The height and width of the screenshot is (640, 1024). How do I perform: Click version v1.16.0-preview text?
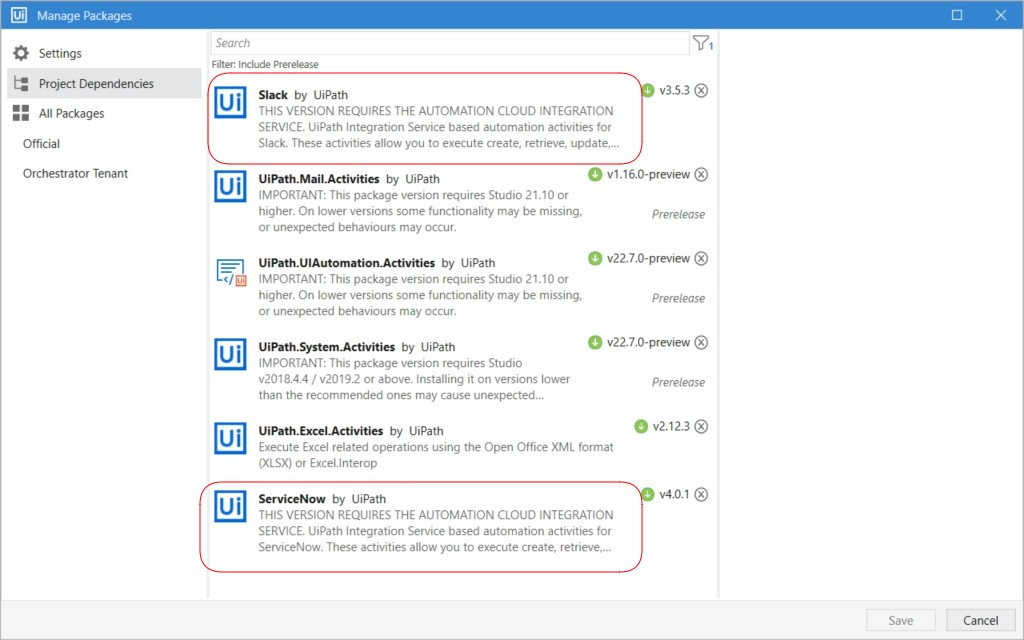[648, 174]
